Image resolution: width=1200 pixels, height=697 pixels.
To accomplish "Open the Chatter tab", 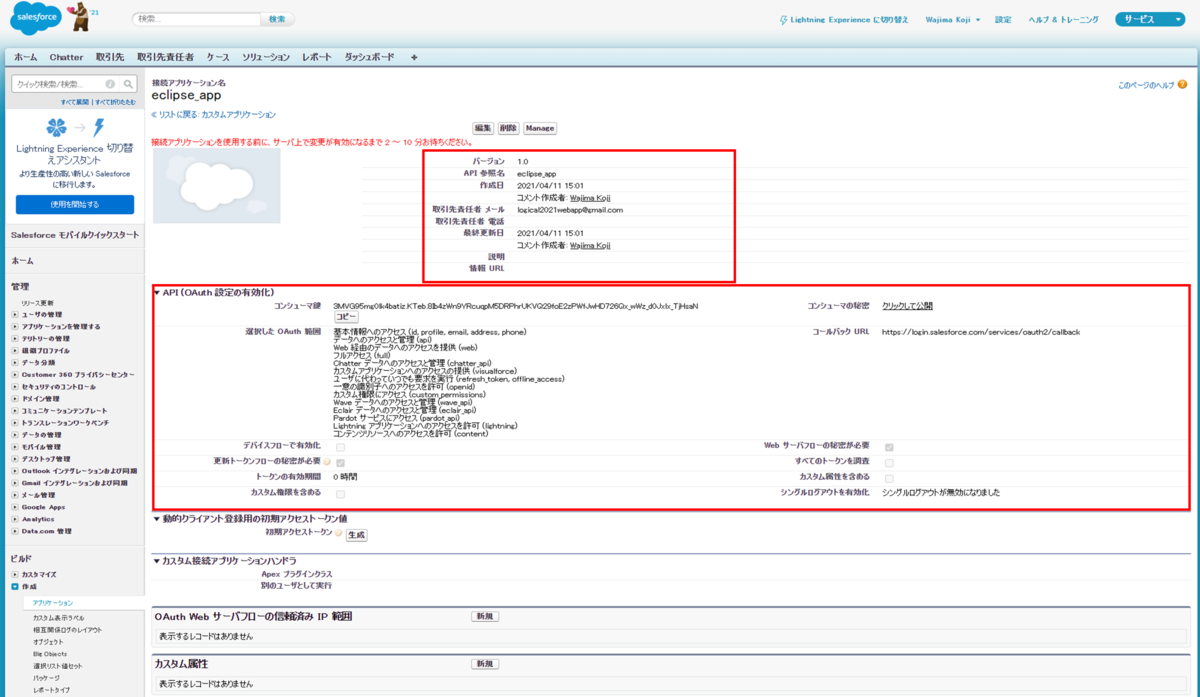I will click(x=67, y=58).
